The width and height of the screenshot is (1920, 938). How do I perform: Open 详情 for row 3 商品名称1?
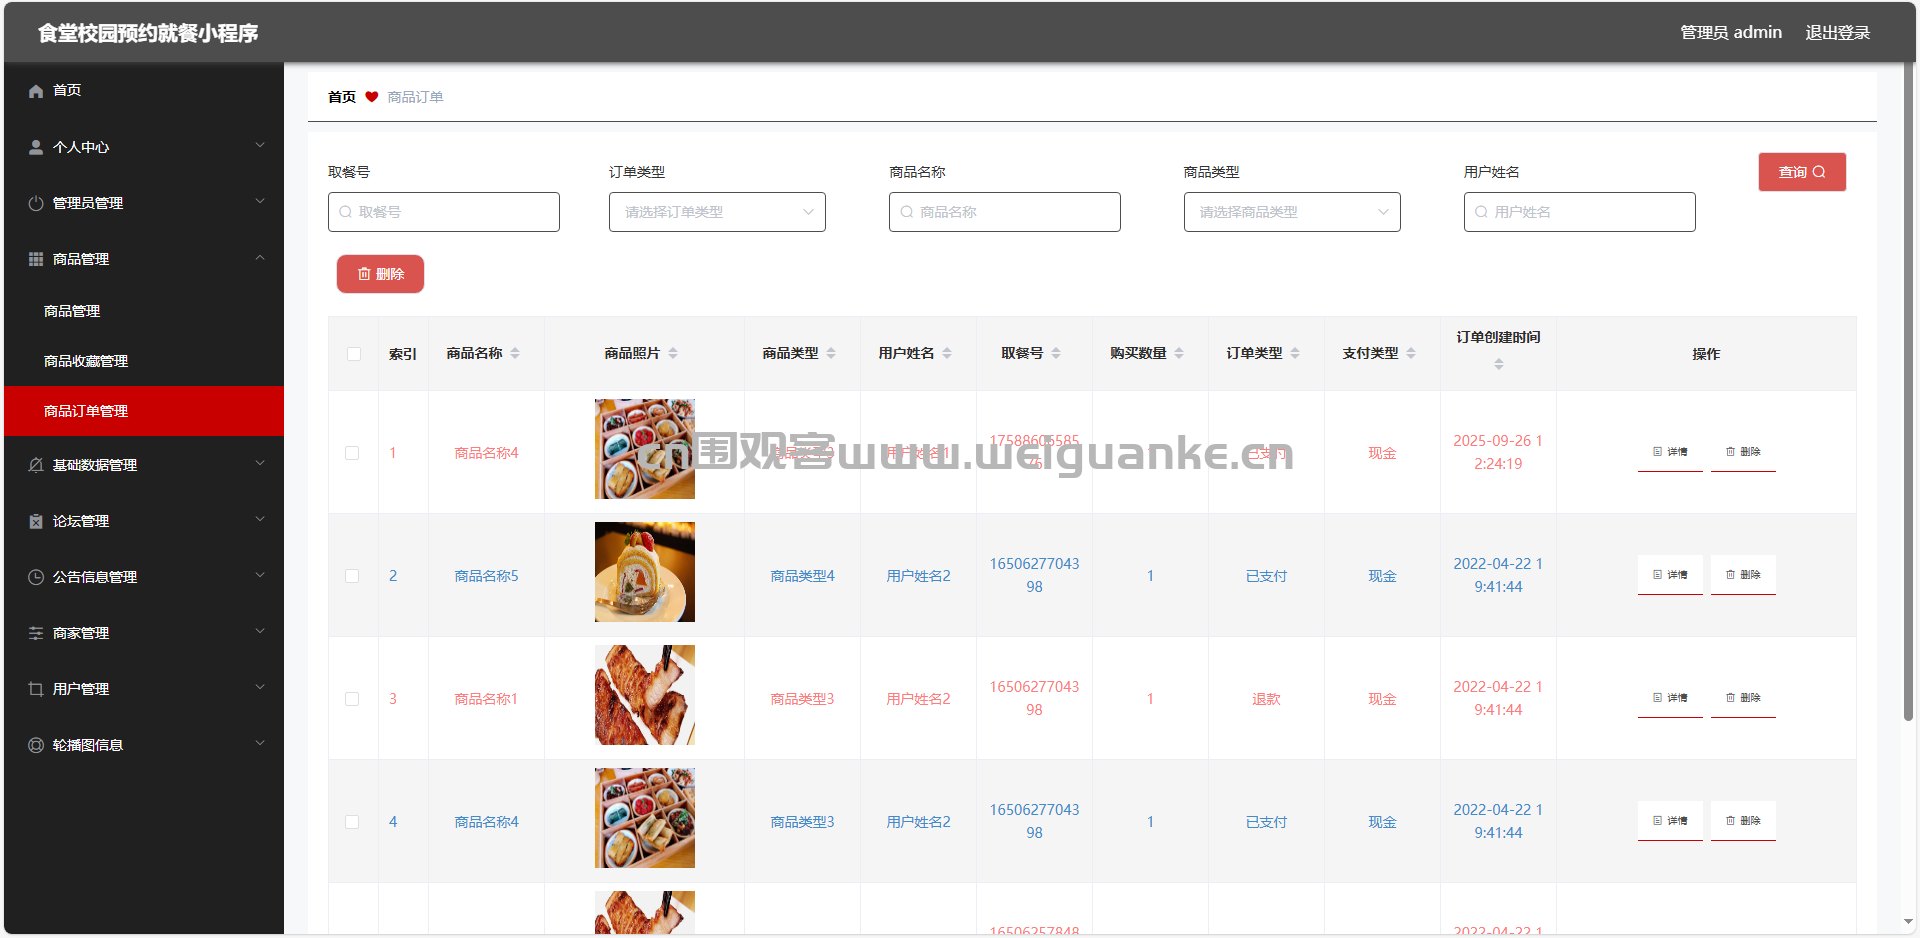click(1670, 698)
